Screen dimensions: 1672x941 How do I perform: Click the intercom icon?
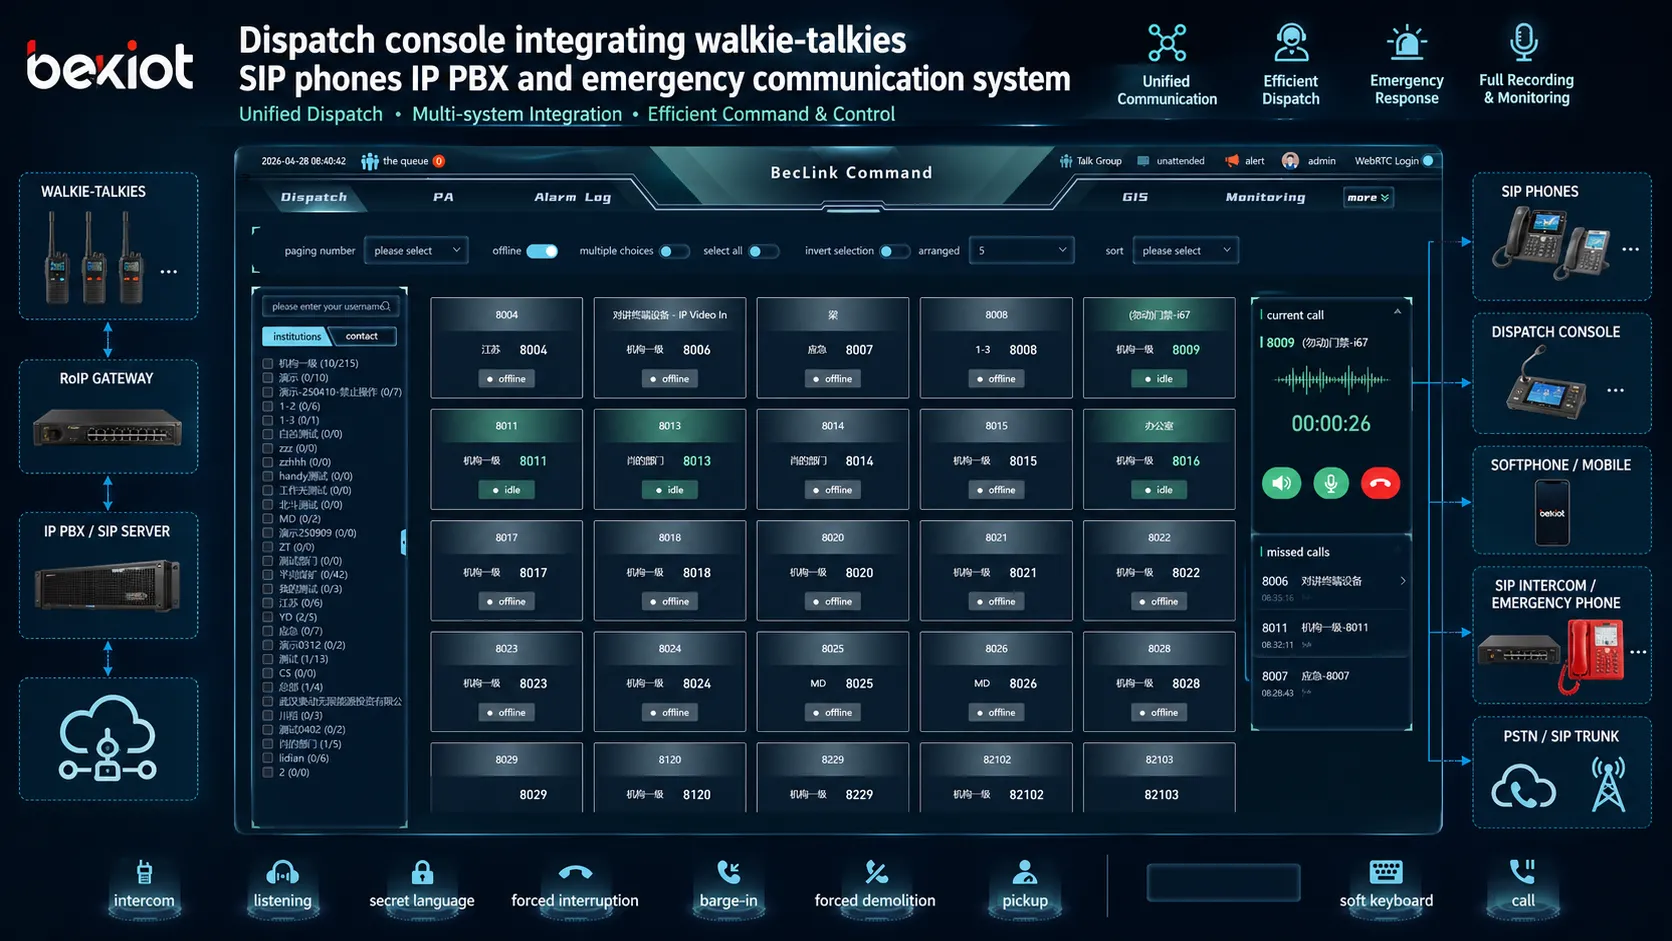[x=144, y=872]
